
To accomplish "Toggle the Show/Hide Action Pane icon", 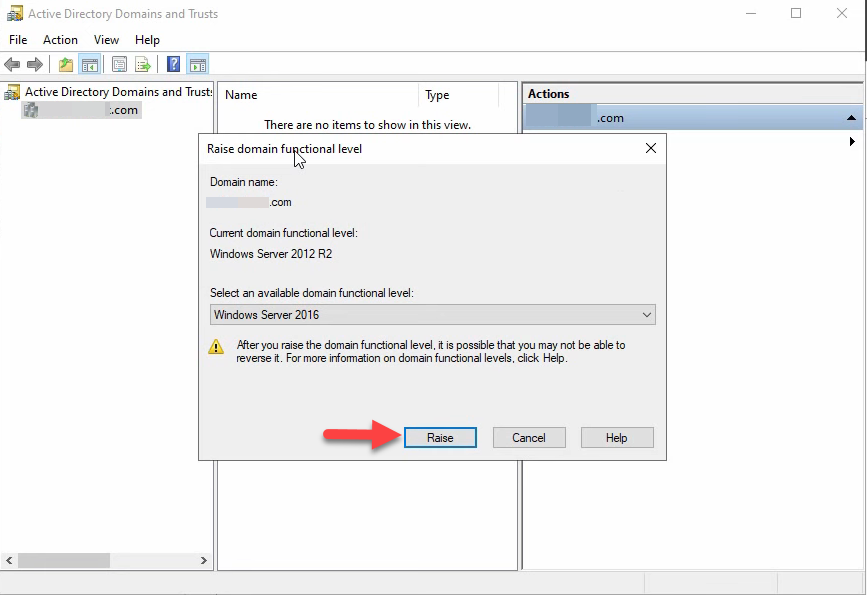I will click(x=198, y=65).
